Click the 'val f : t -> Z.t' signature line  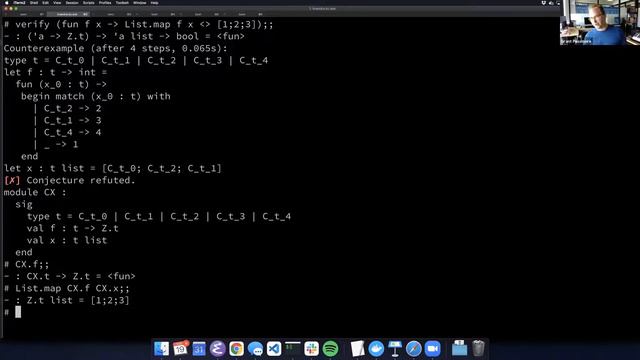click(x=73, y=228)
